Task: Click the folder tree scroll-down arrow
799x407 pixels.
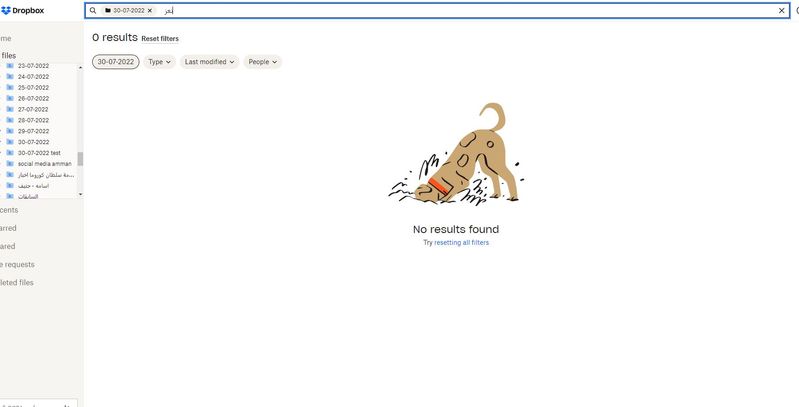Action: coord(80,195)
